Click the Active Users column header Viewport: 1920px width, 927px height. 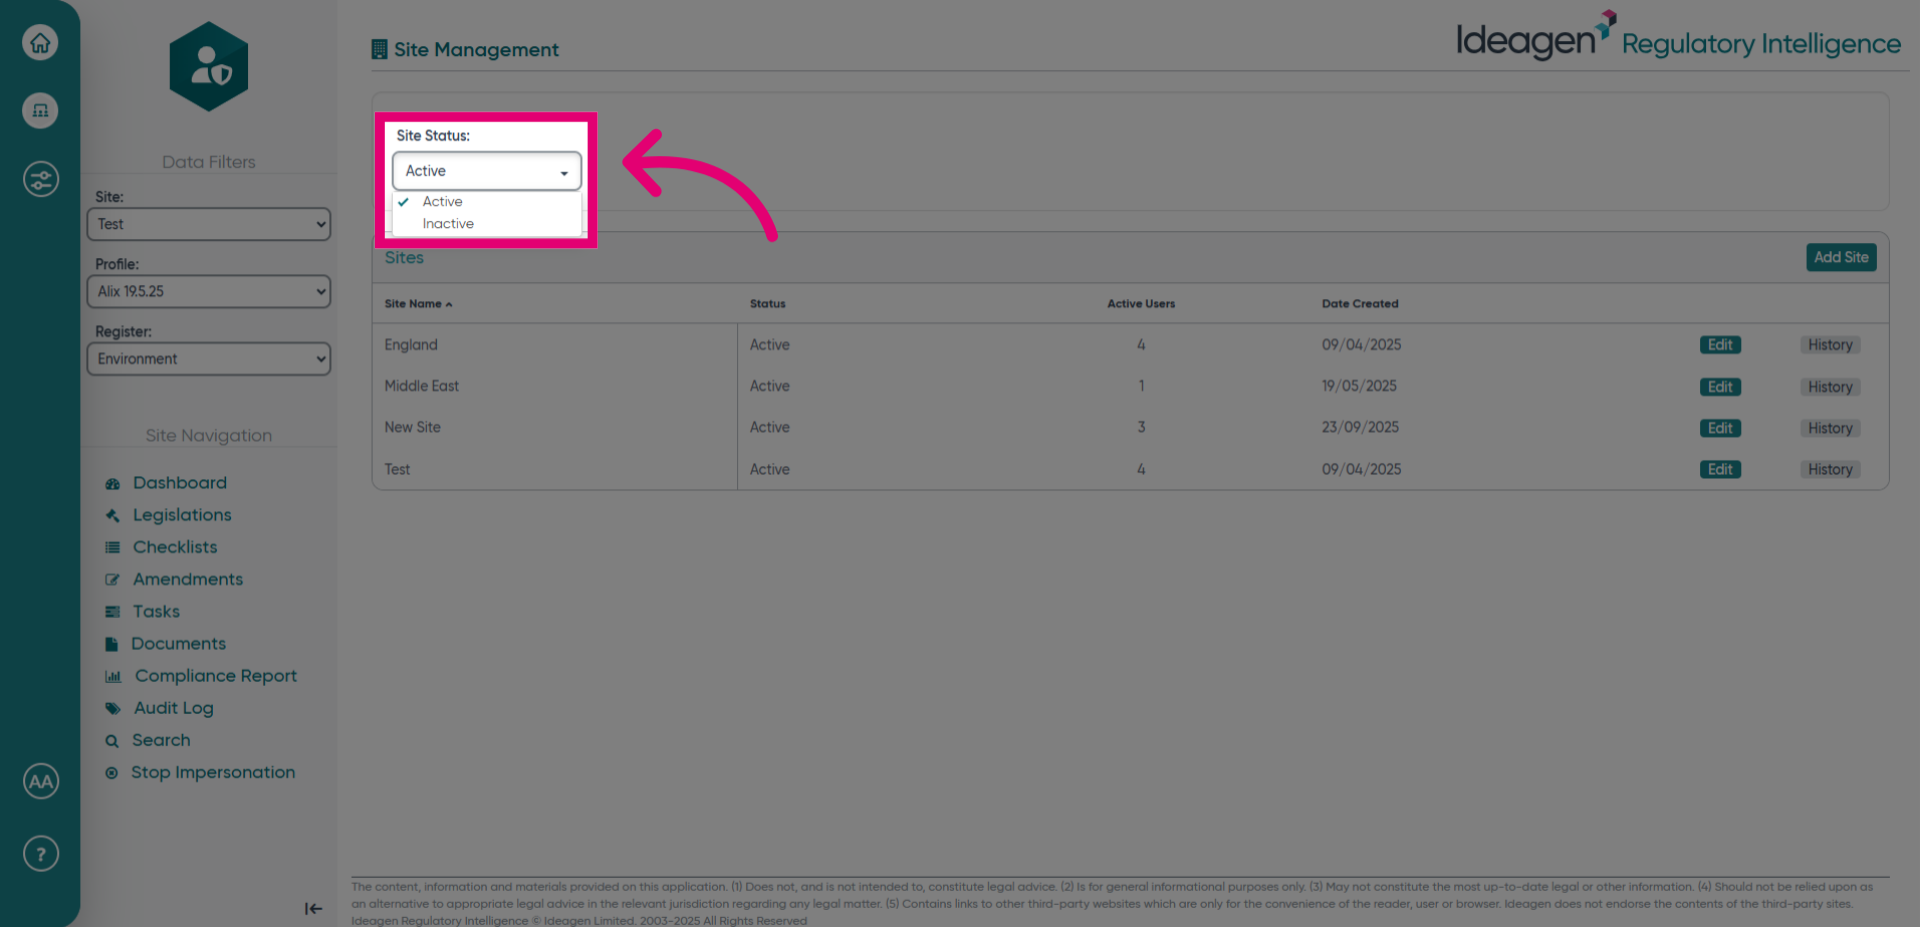point(1141,304)
